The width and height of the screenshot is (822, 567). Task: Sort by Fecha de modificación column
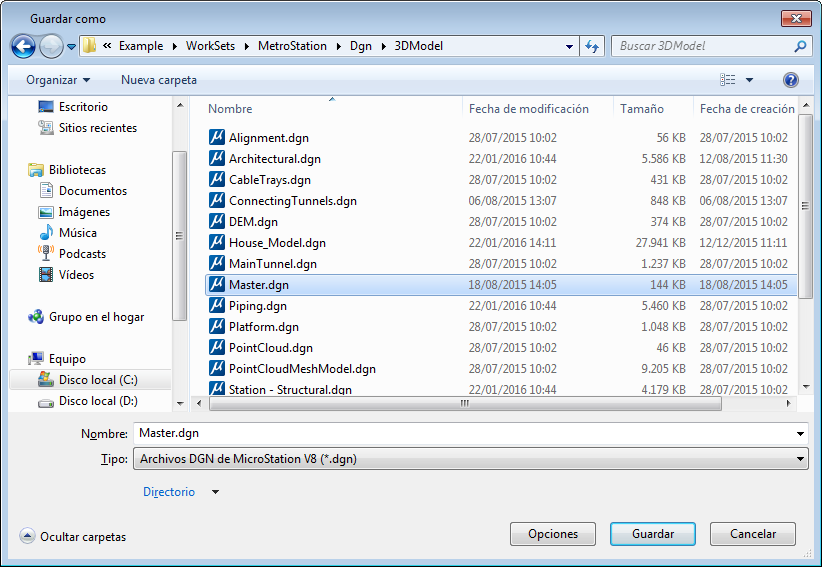[x=528, y=109]
